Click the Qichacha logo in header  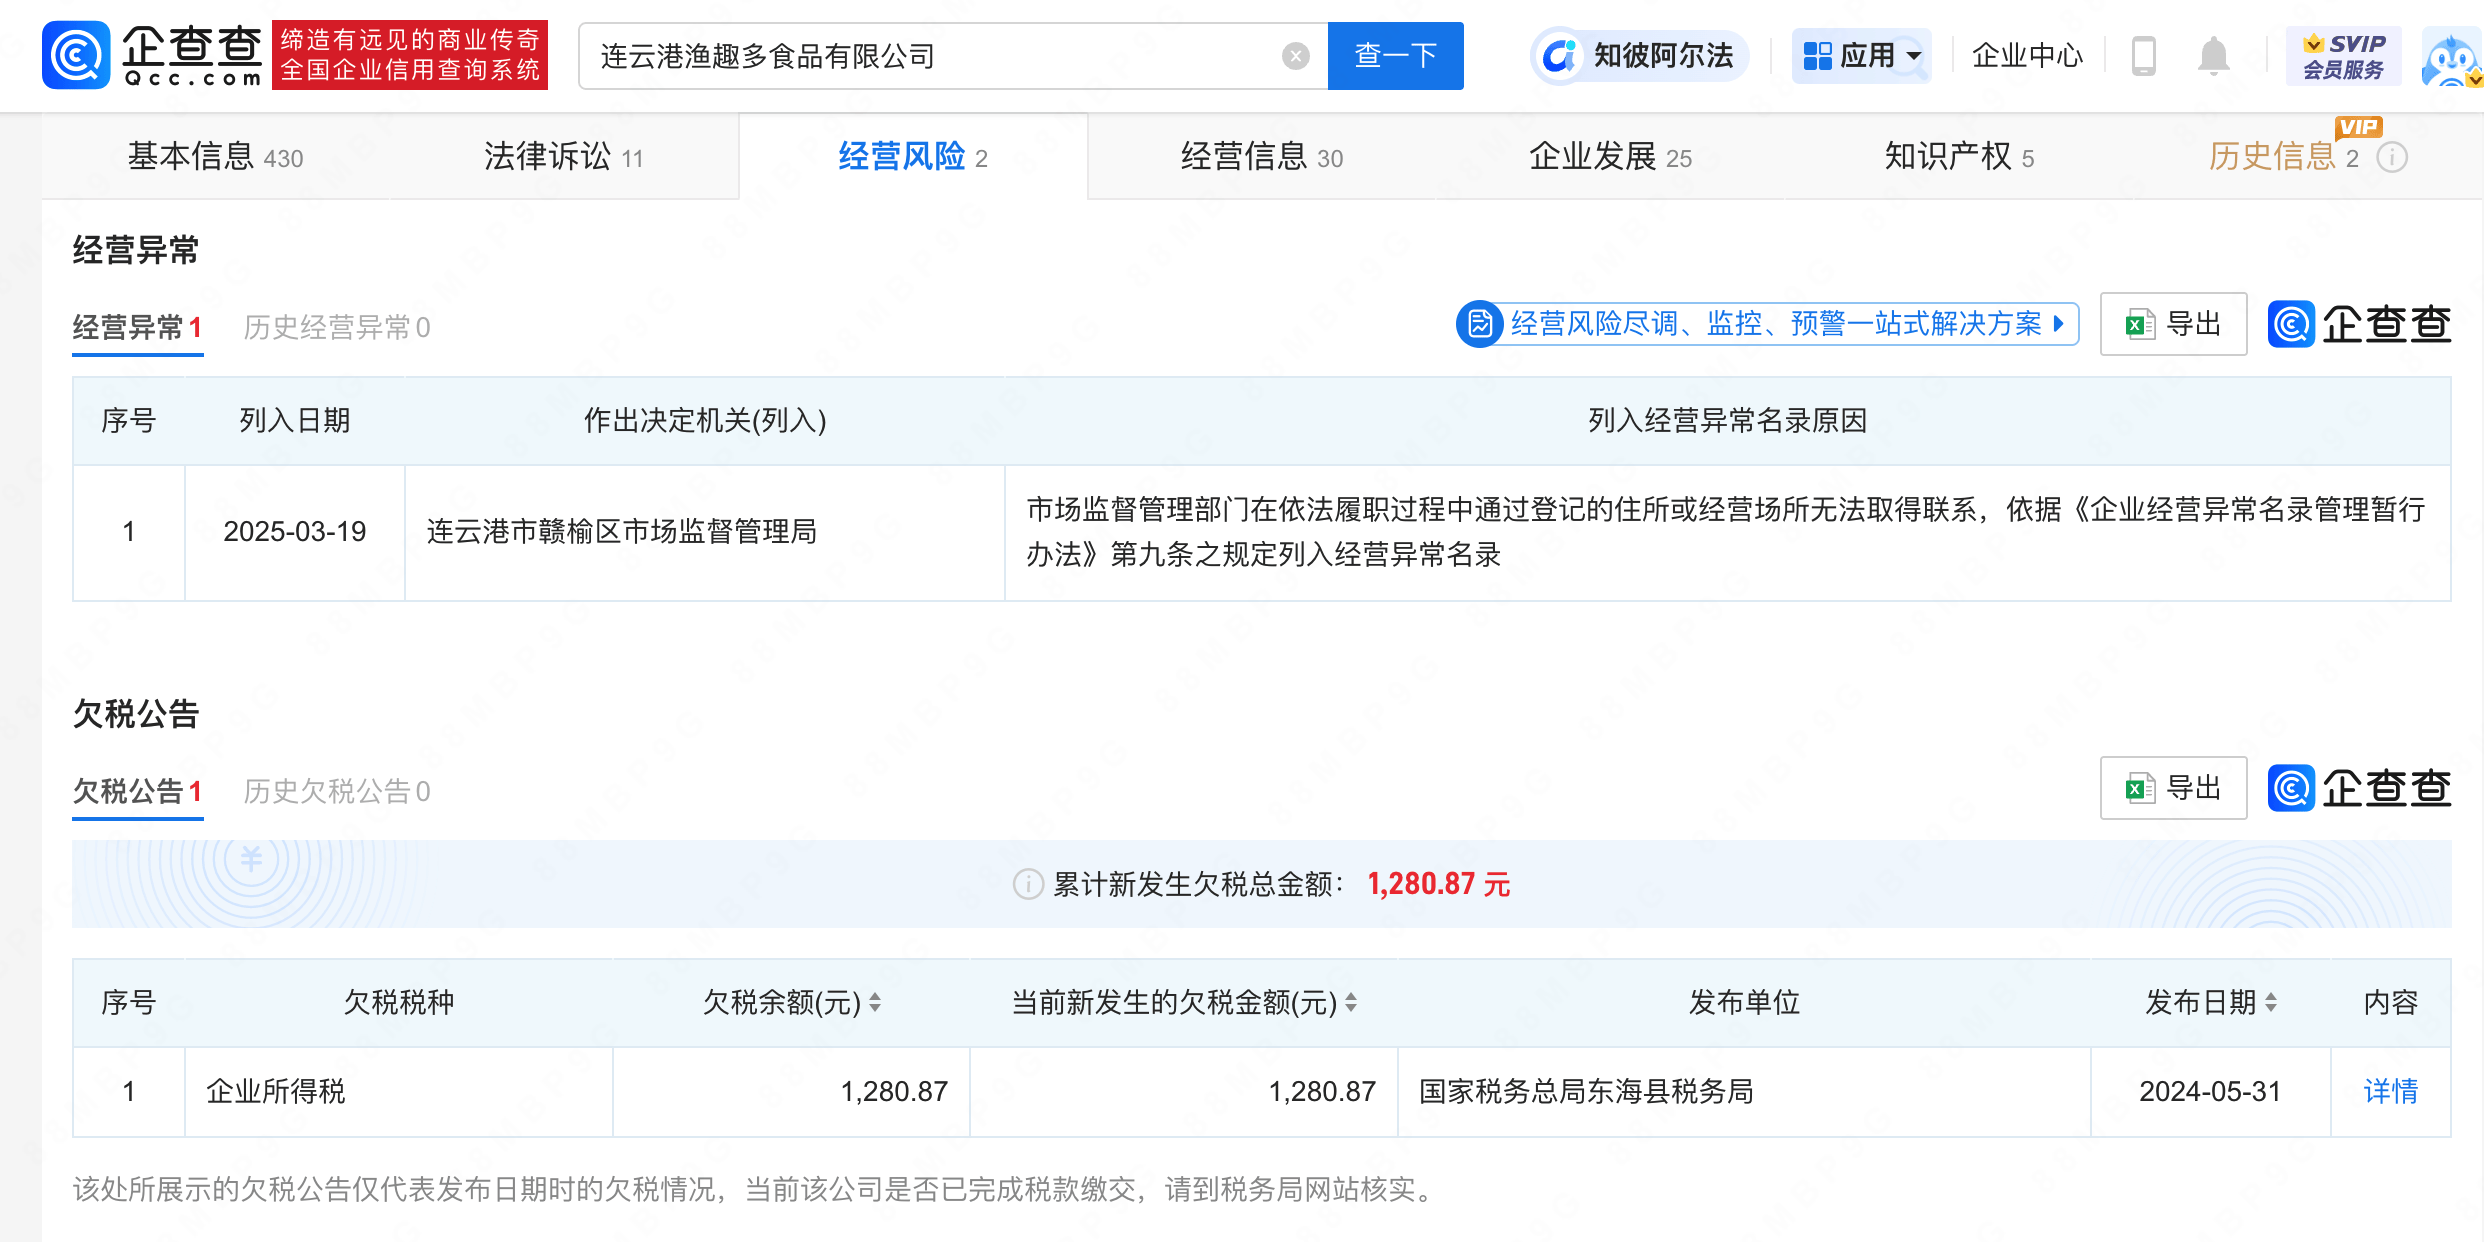coord(153,55)
